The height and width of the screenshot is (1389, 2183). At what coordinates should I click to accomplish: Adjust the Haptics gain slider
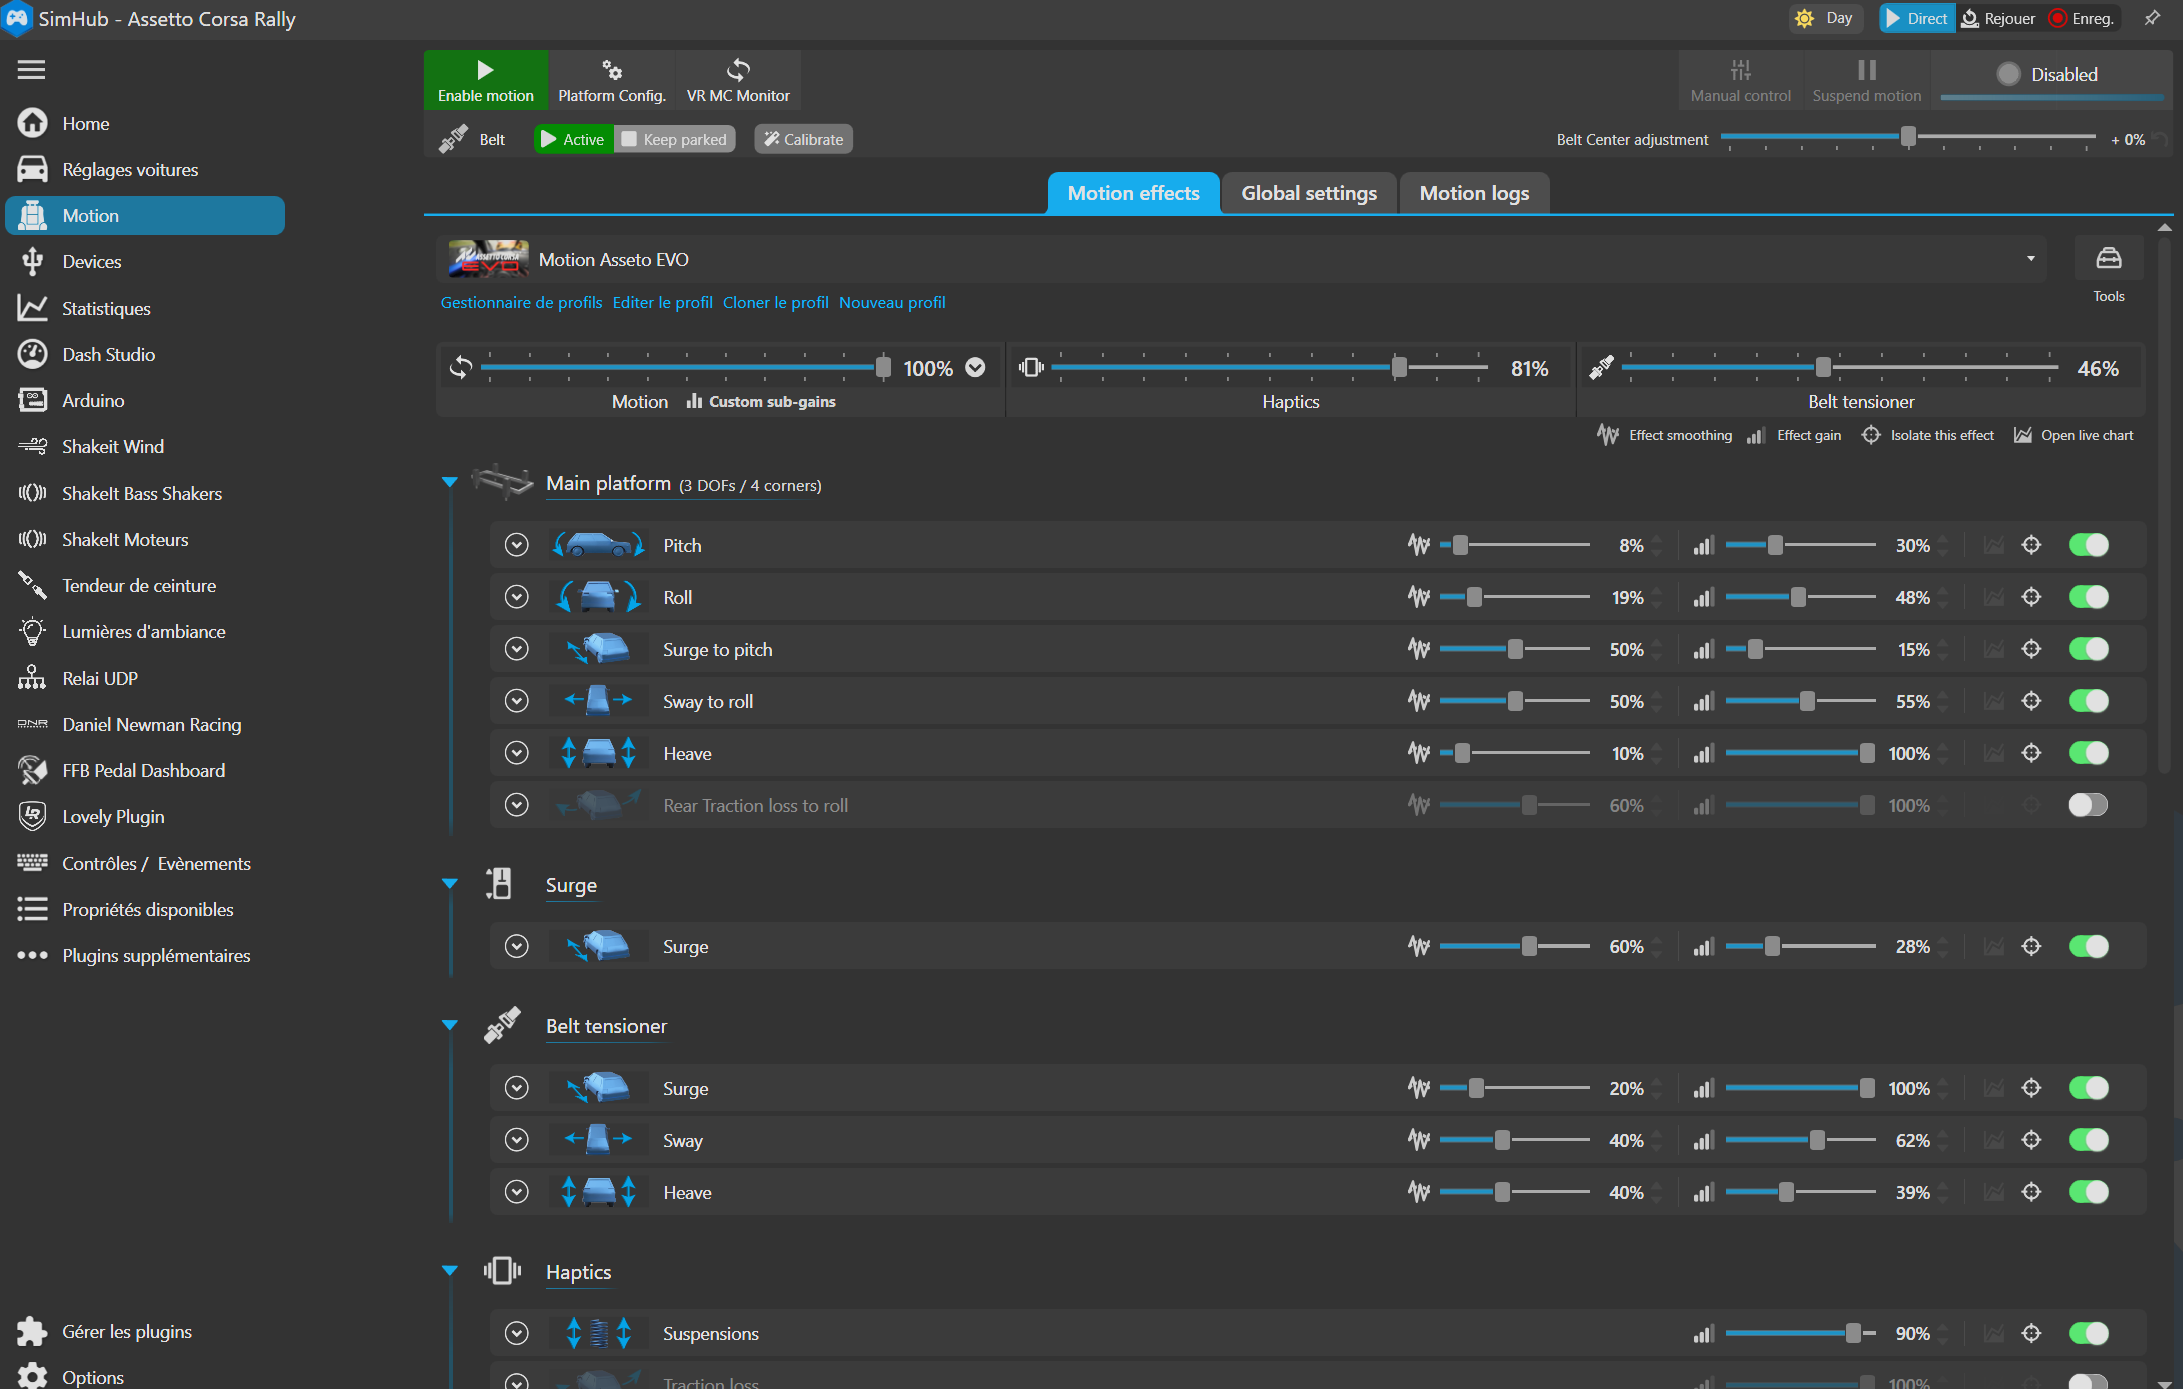[1397, 367]
